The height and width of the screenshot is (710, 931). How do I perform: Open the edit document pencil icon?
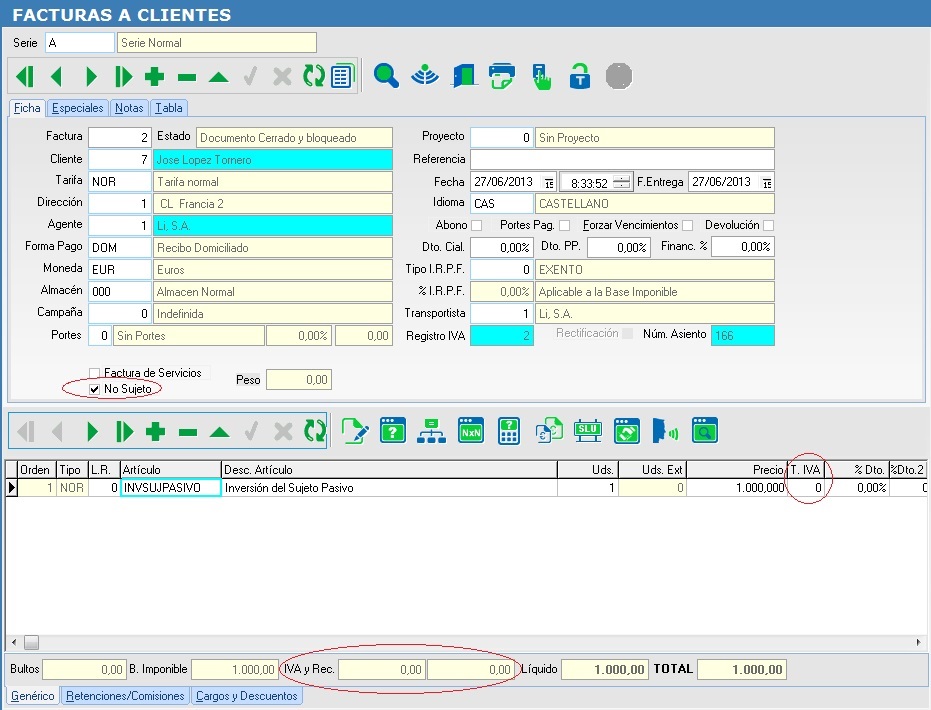[355, 431]
